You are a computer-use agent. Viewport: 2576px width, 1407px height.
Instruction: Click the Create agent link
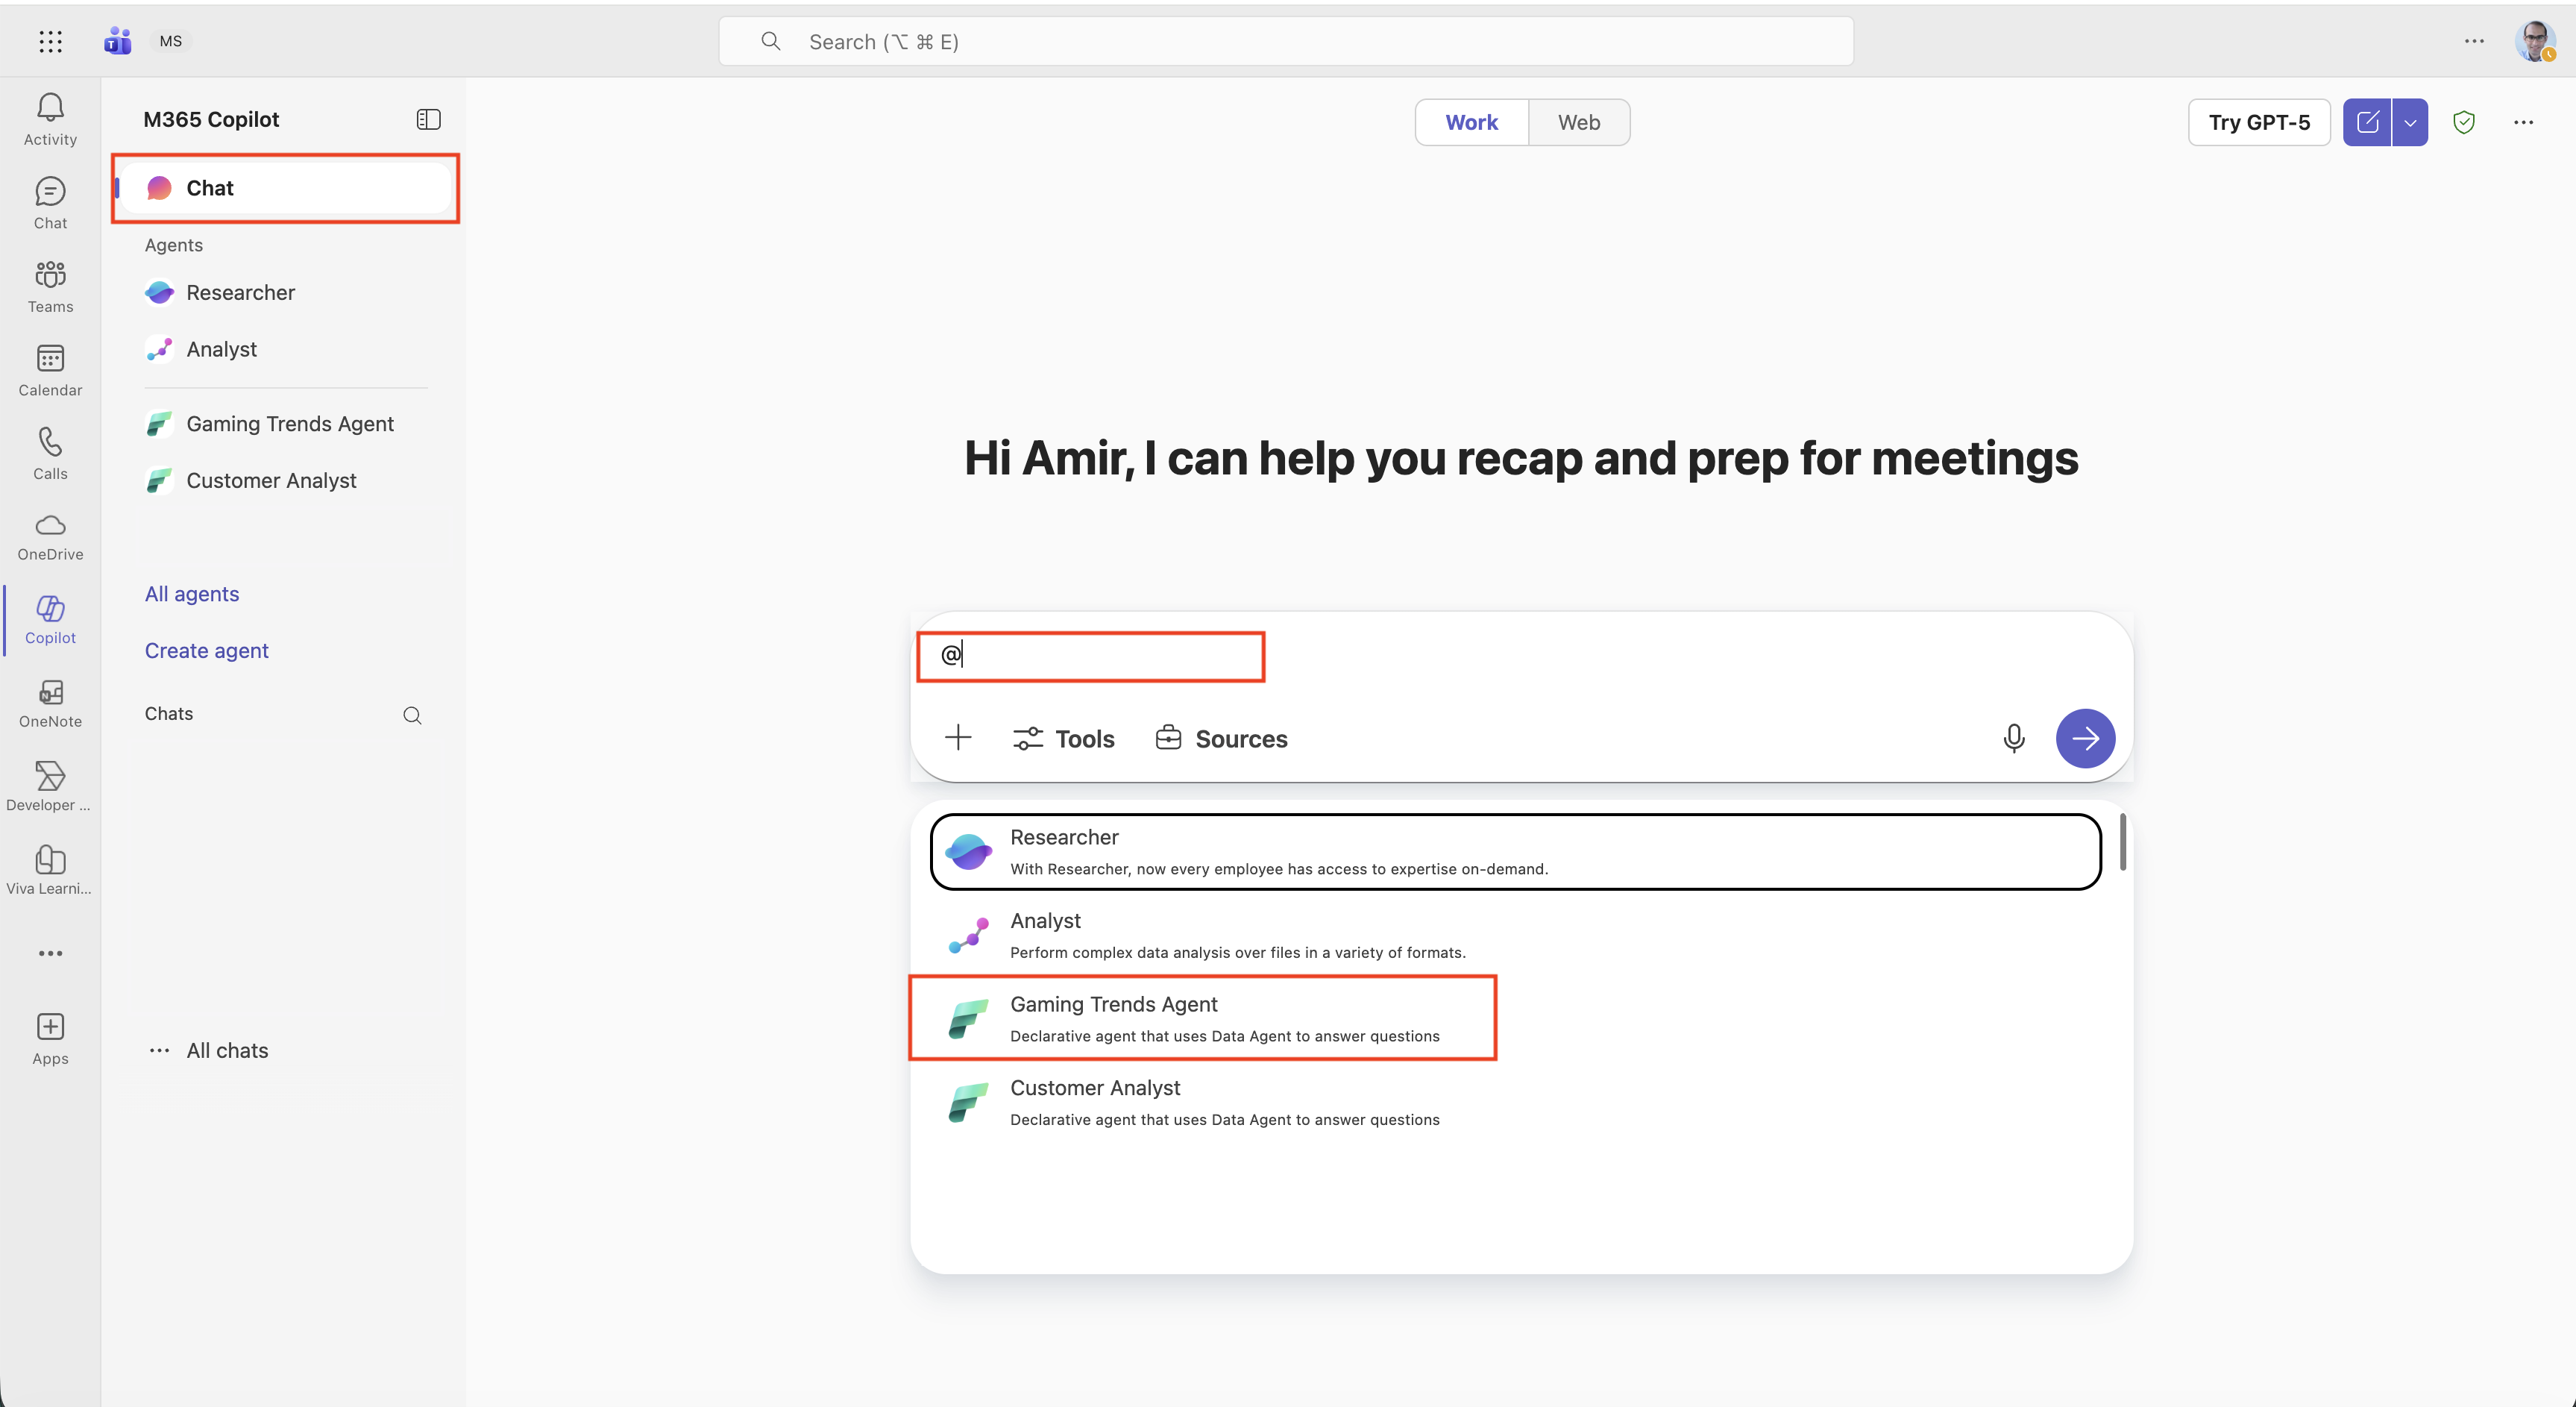tap(206, 651)
